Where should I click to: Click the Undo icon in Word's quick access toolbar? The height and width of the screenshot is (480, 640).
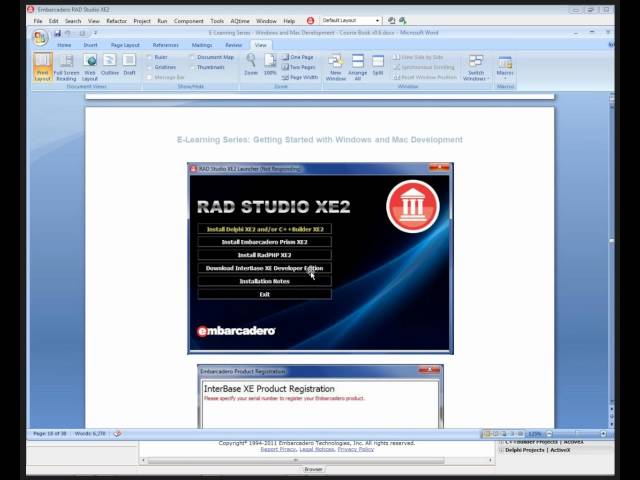pos(68,33)
